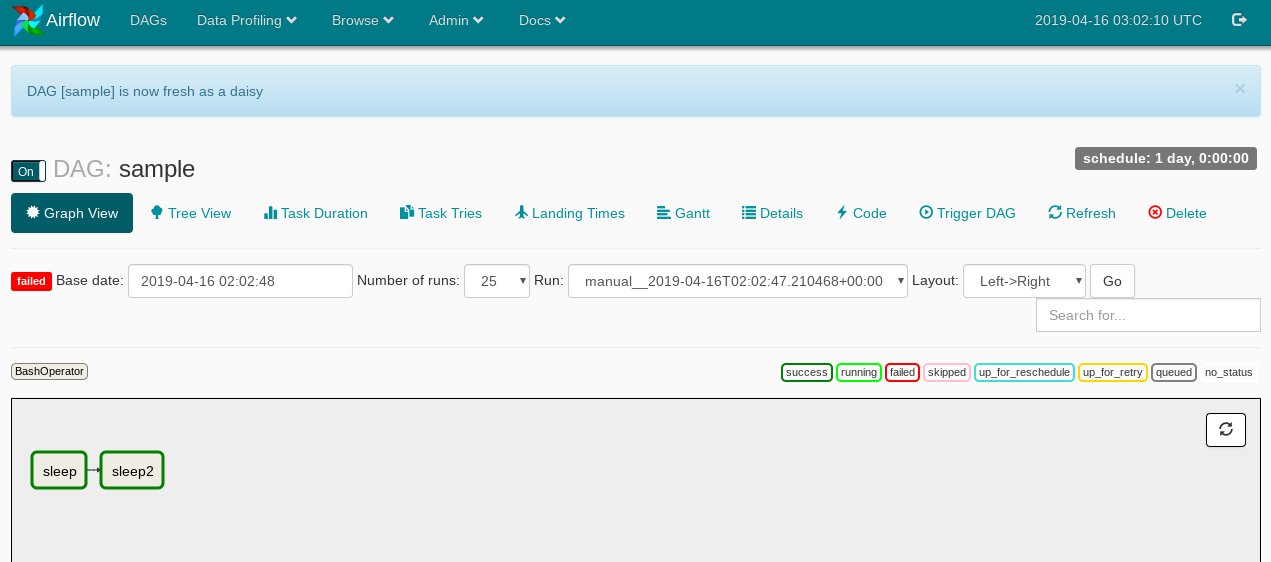This screenshot has height=562, width=1271.
Task: Click the Delete DAG link
Action: [x=1177, y=213]
